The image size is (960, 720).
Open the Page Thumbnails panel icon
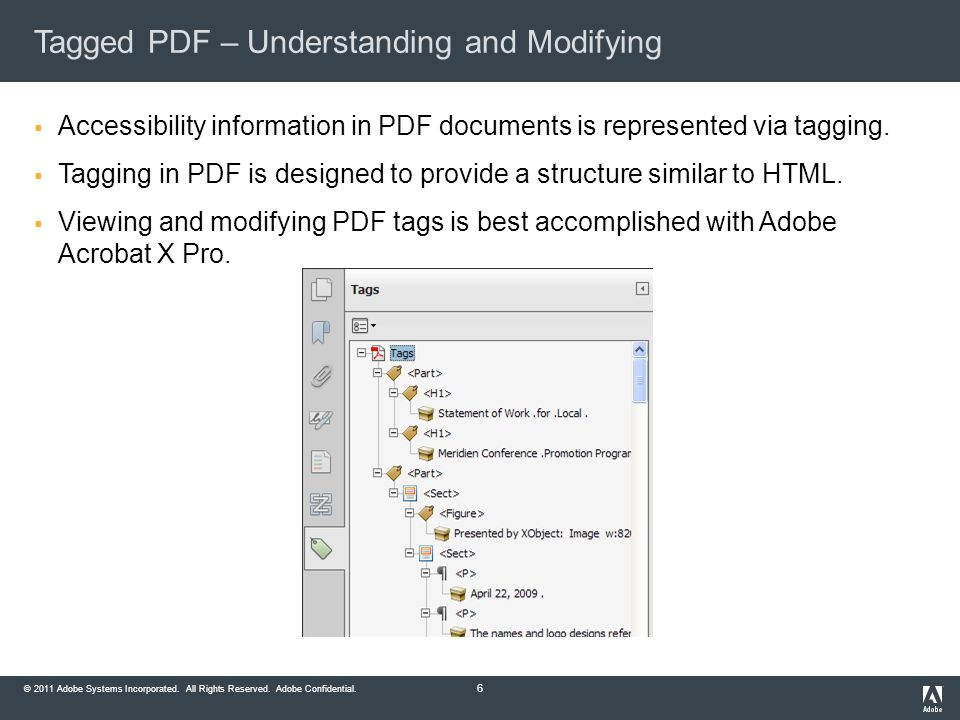point(321,290)
